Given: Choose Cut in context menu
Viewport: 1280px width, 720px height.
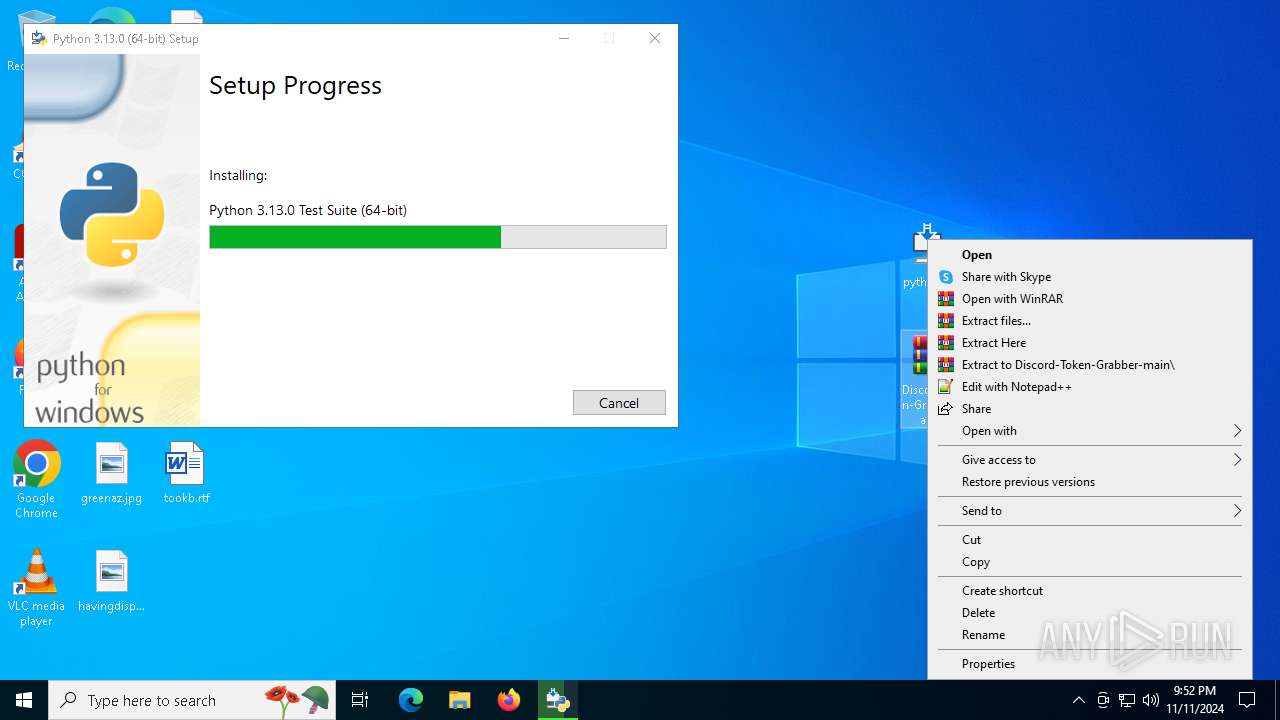Looking at the screenshot, I should pyautogui.click(x=1090, y=540).
